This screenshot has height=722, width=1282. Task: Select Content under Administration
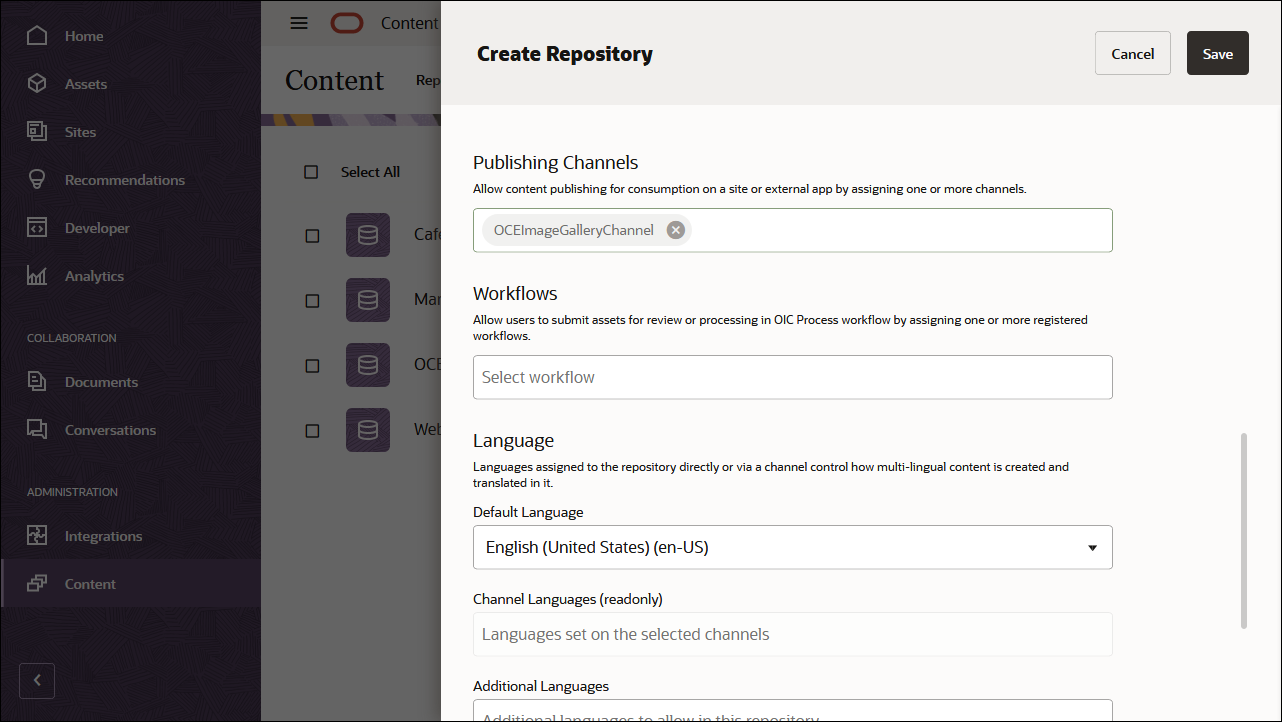pyautogui.click(x=90, y=583)
